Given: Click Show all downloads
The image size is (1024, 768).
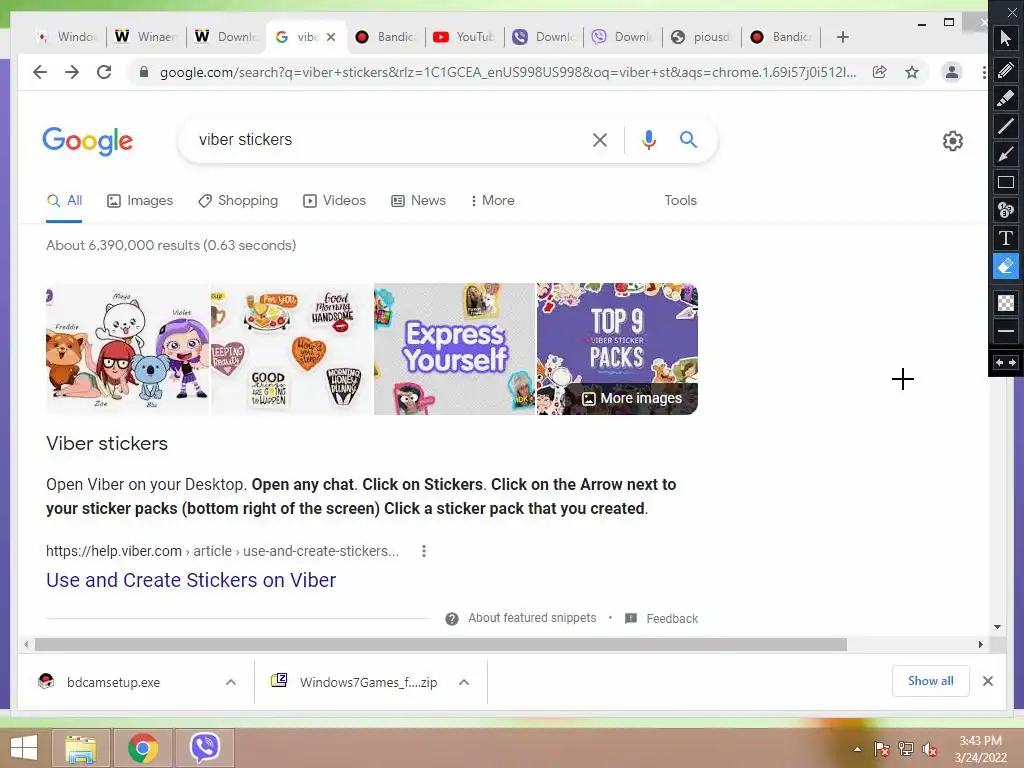Looking at the screenshot, I should 931,681.
